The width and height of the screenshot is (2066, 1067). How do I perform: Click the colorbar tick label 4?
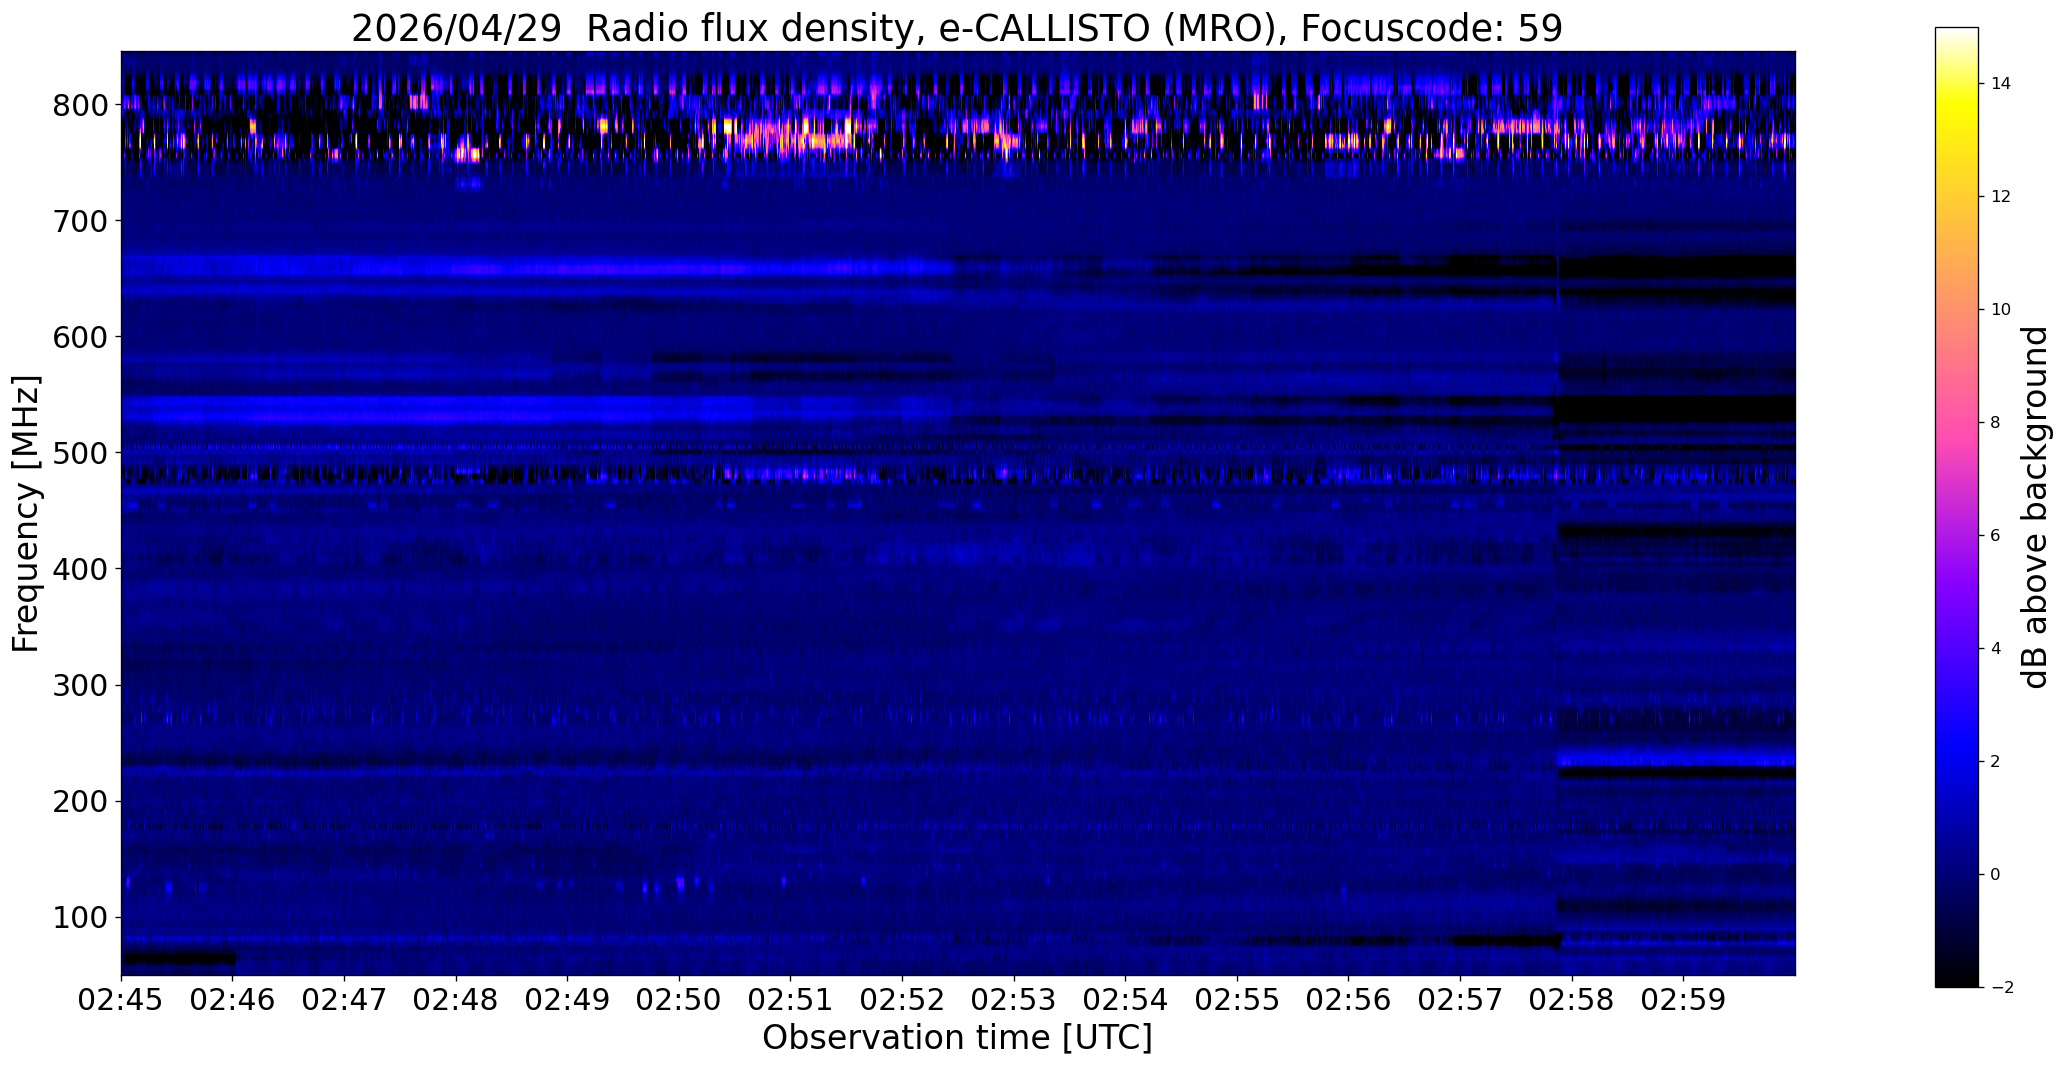point(1996,649)
